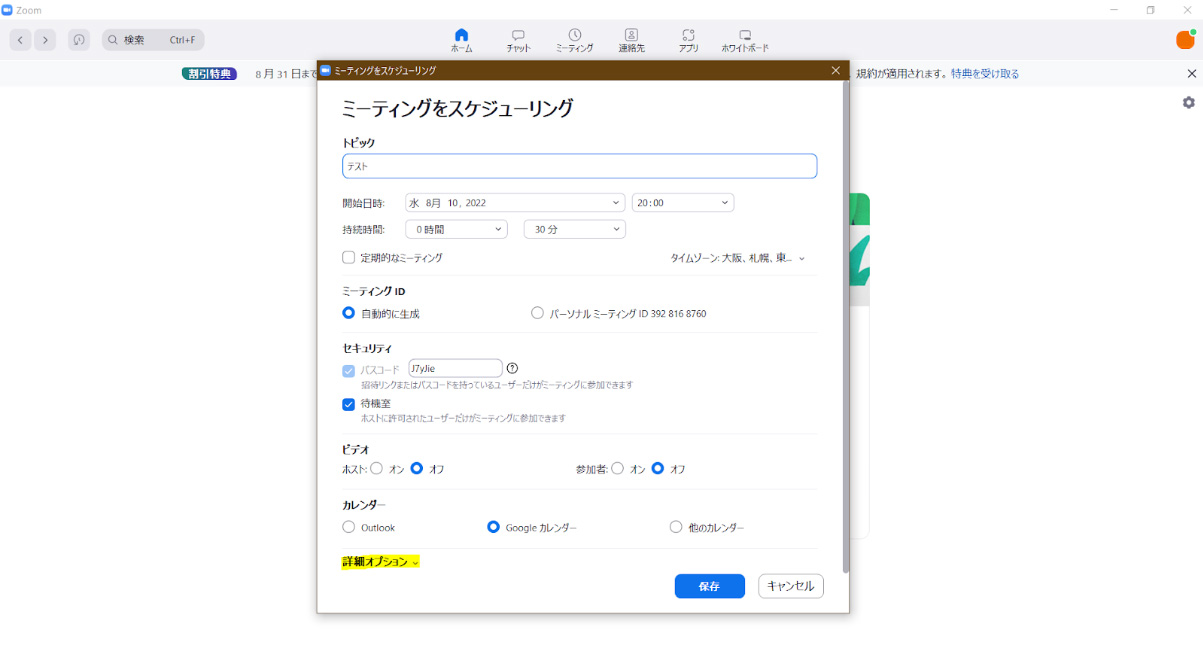Image resolution: width=1203 pixels, height=654 pixels.
Task: Click the Cancel (キャンセル) button
Action: tap(790, 586)
